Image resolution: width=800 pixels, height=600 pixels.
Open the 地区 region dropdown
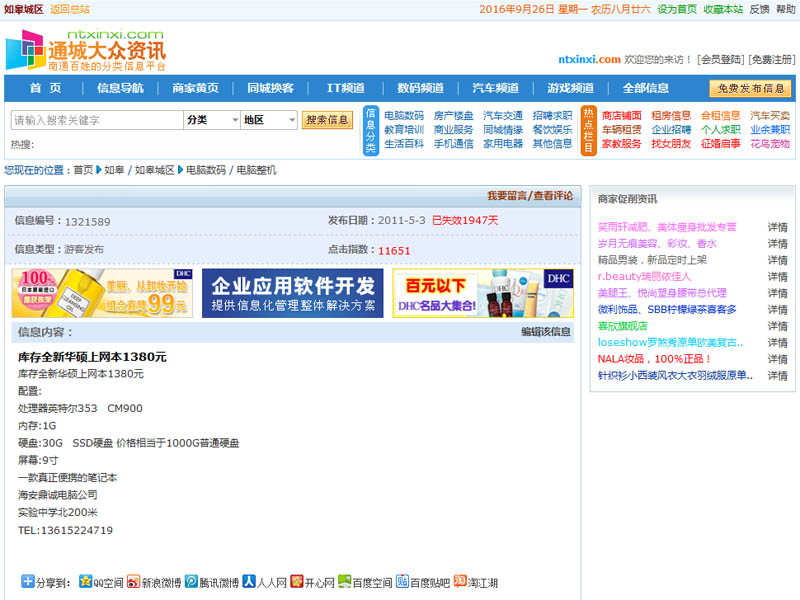coord(269,120)
